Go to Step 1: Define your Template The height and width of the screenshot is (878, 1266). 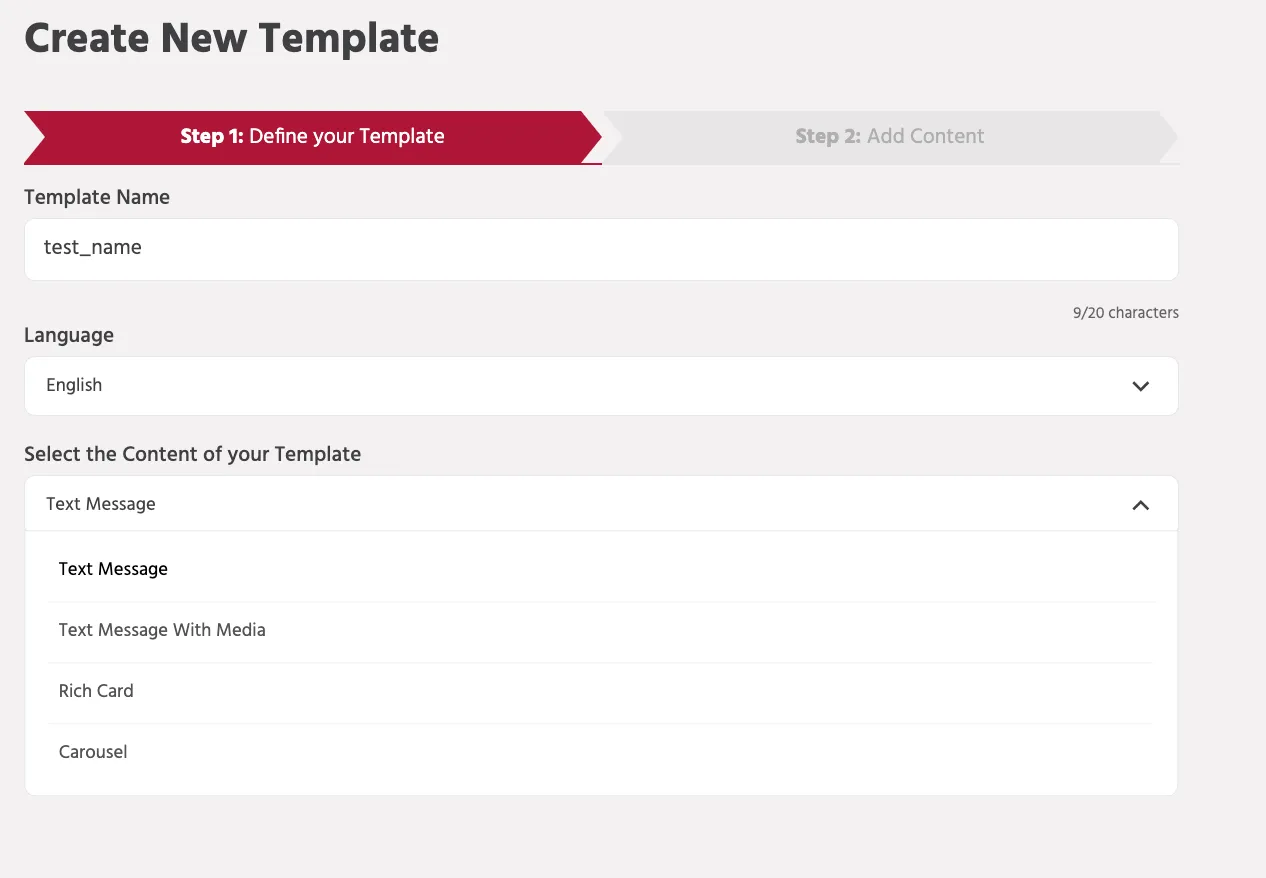click(x=312, y=137)
